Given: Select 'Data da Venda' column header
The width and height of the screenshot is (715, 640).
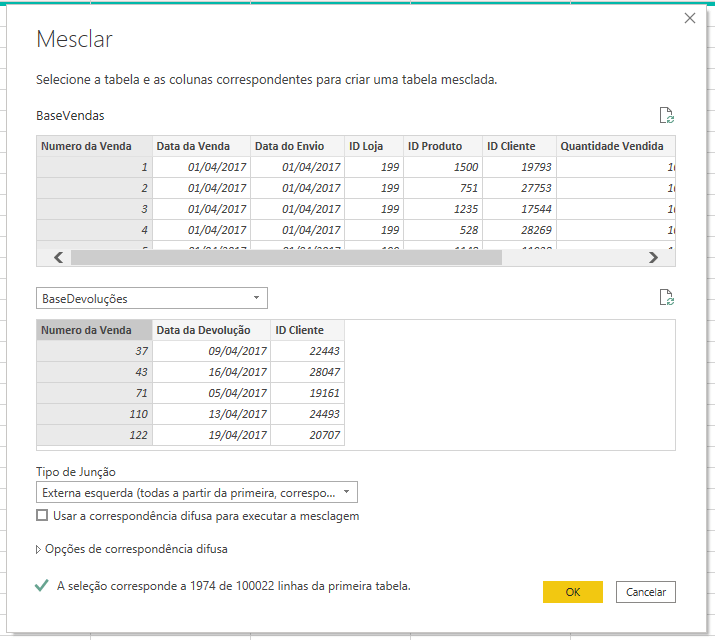Looking at the screenshot, I should click(202, 146).
